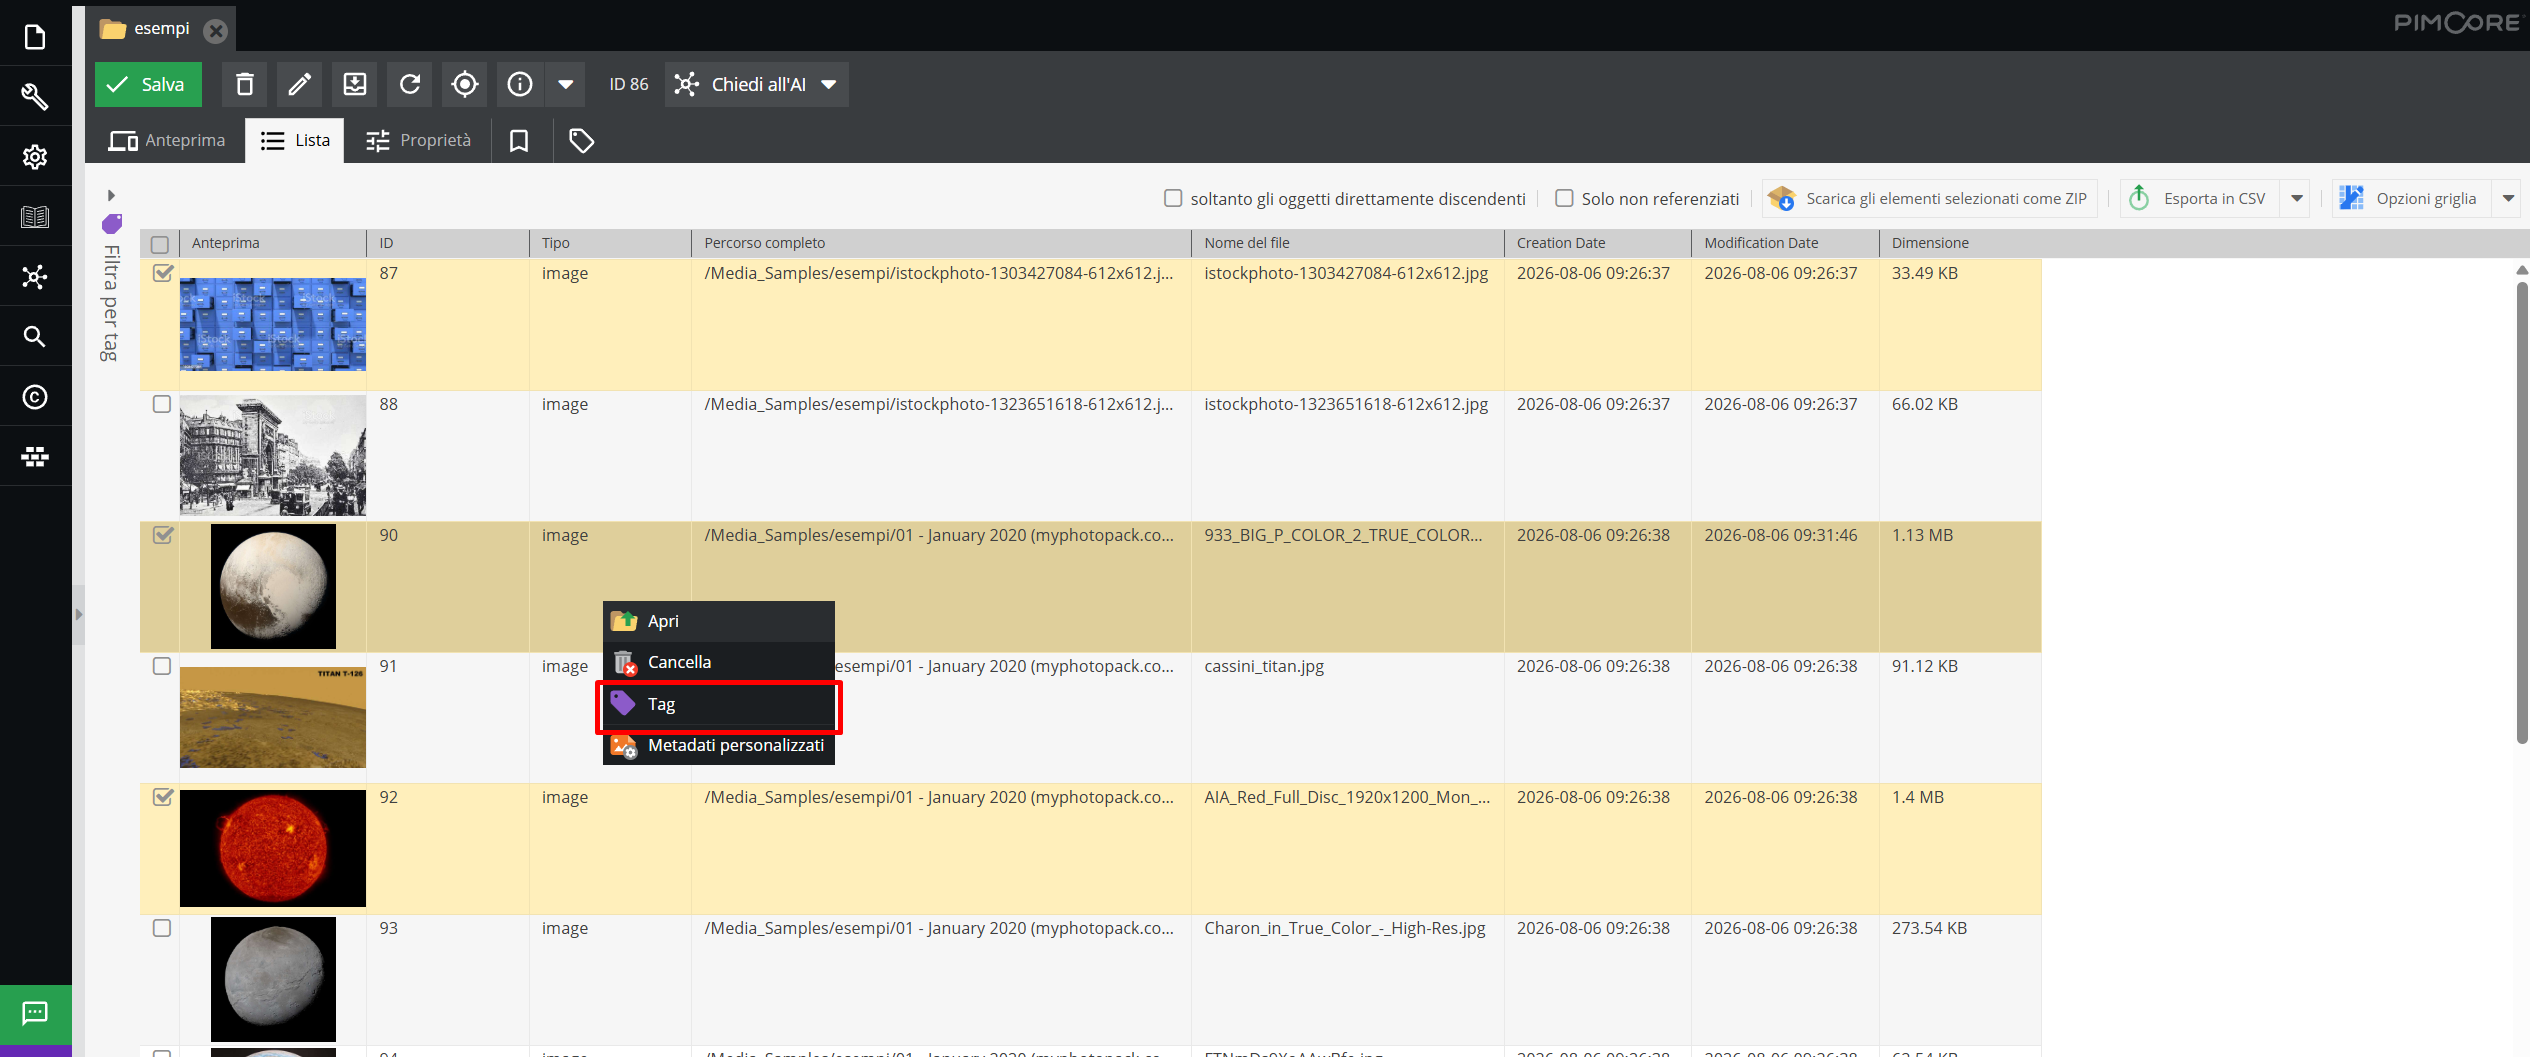2530x1057 pixels.
Task: Click the trash delete icon in toolbar
Action: (245, 84)
